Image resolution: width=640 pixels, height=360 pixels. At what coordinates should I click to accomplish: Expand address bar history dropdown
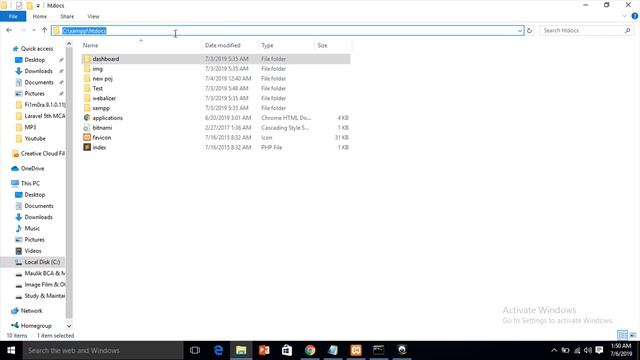(x=520, y=31)
